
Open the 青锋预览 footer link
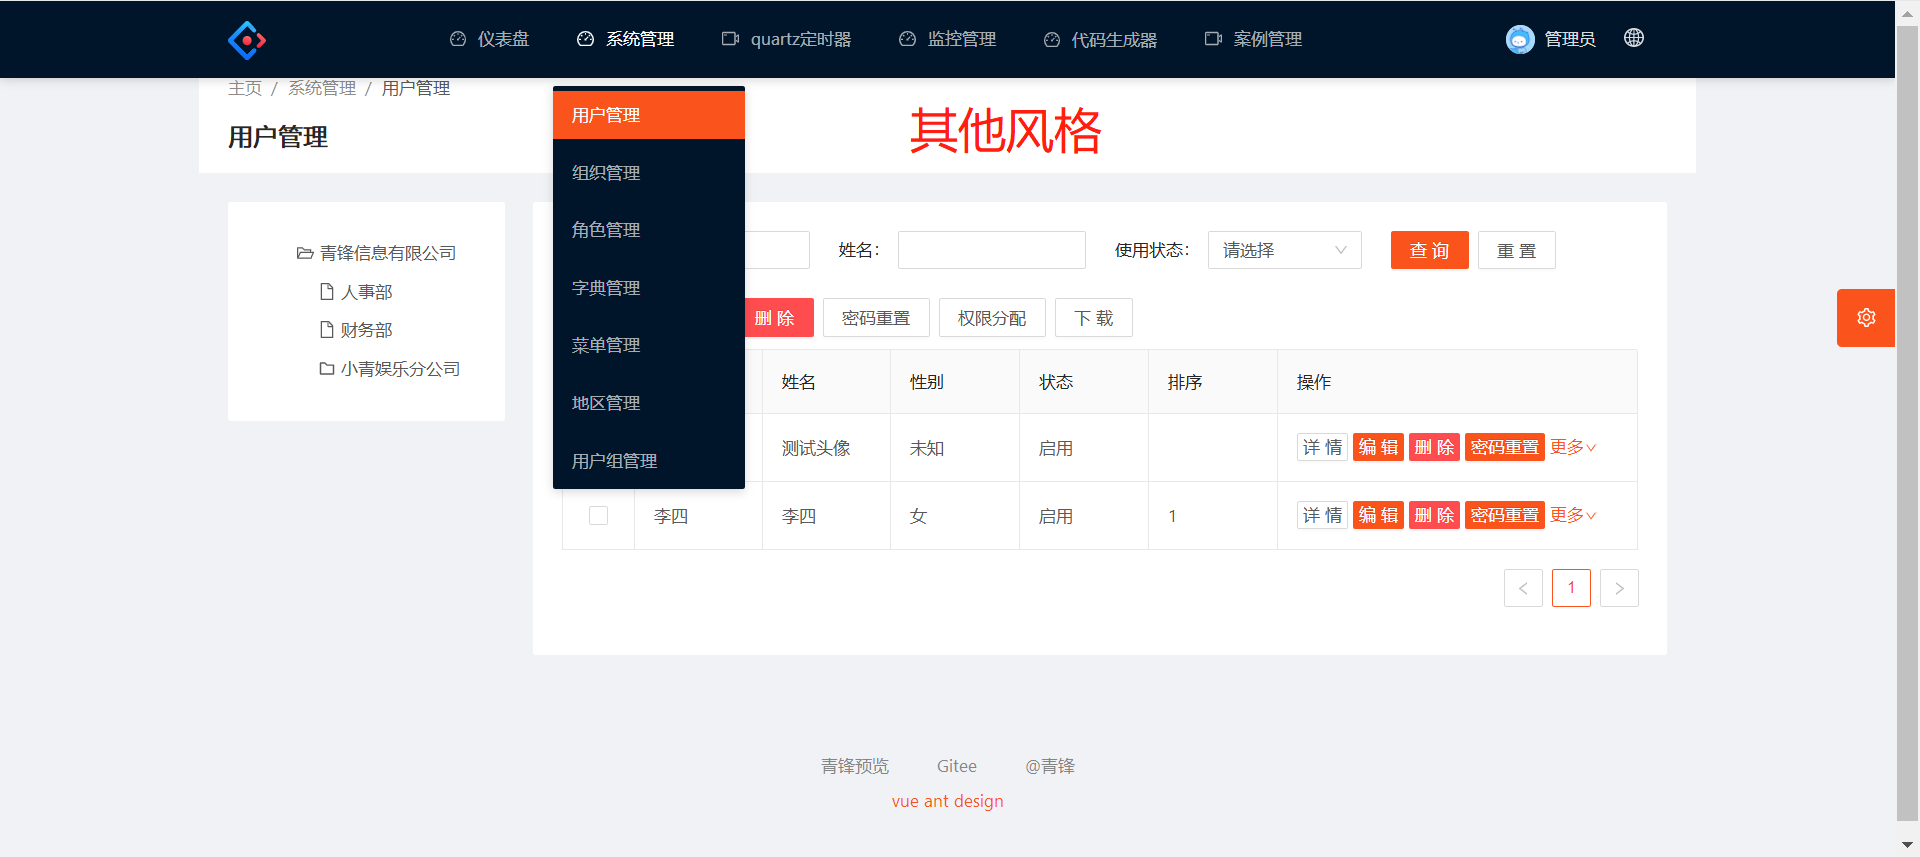pyautogui.click(x=855, y=766)
